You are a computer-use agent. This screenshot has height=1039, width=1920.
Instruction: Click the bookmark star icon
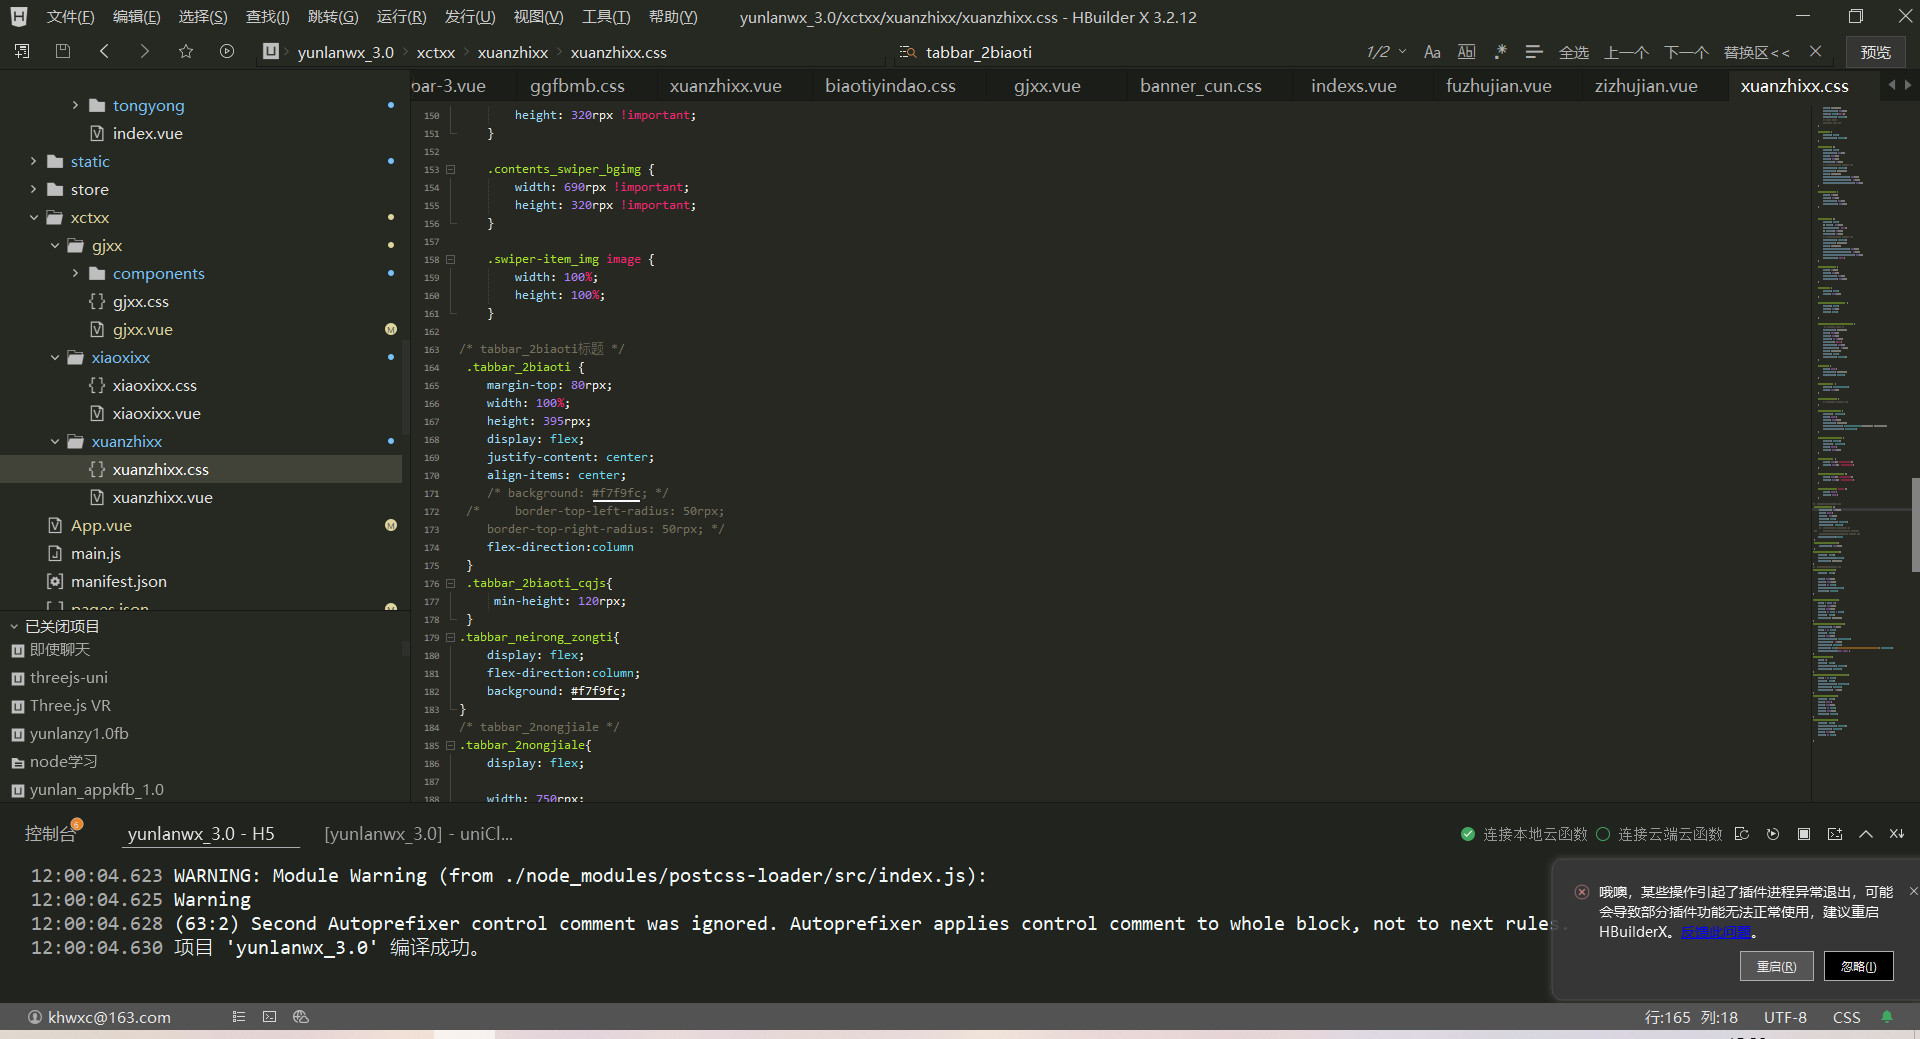click(x=186, y=51)
